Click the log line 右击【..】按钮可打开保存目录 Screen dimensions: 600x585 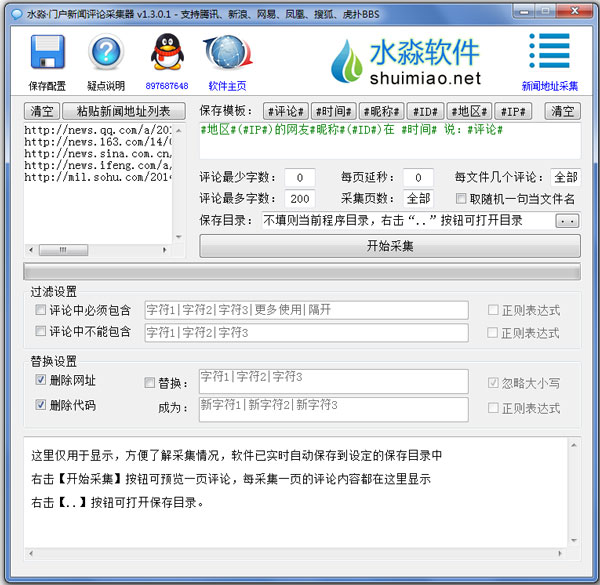[117, 502]
